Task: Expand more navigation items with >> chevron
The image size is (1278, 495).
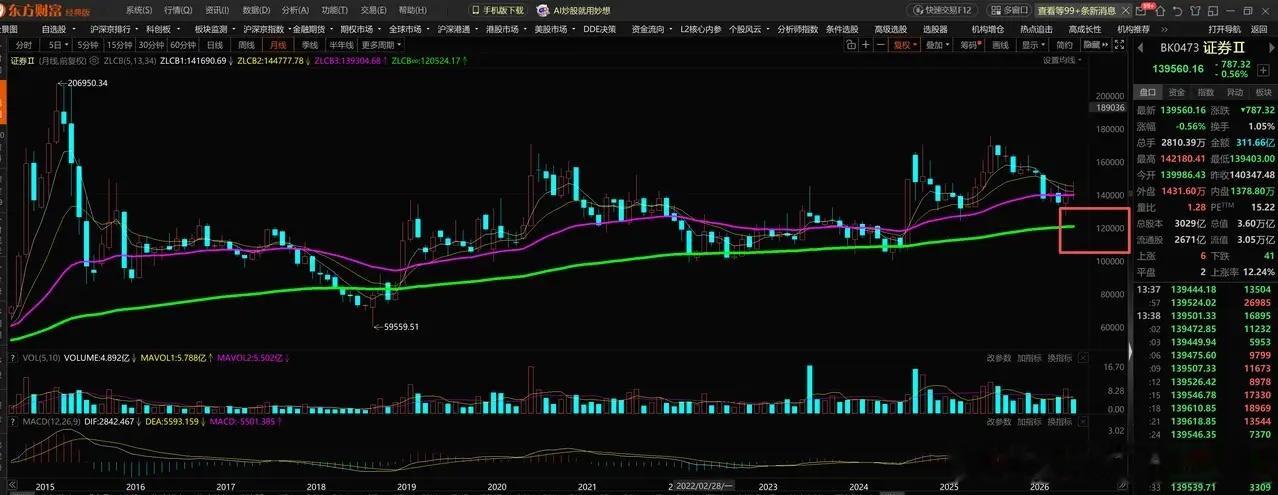Action: 1164,30
